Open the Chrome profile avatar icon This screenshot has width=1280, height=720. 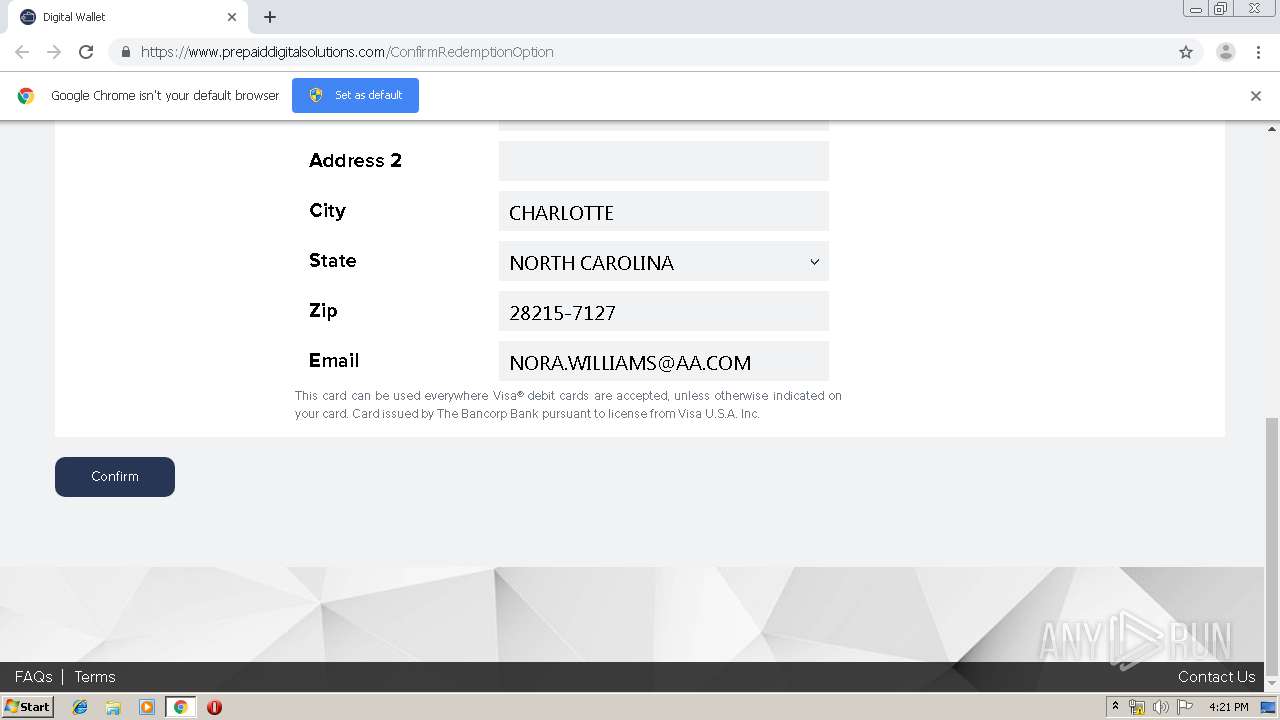pyautogui.click(x=1226, y=52)
